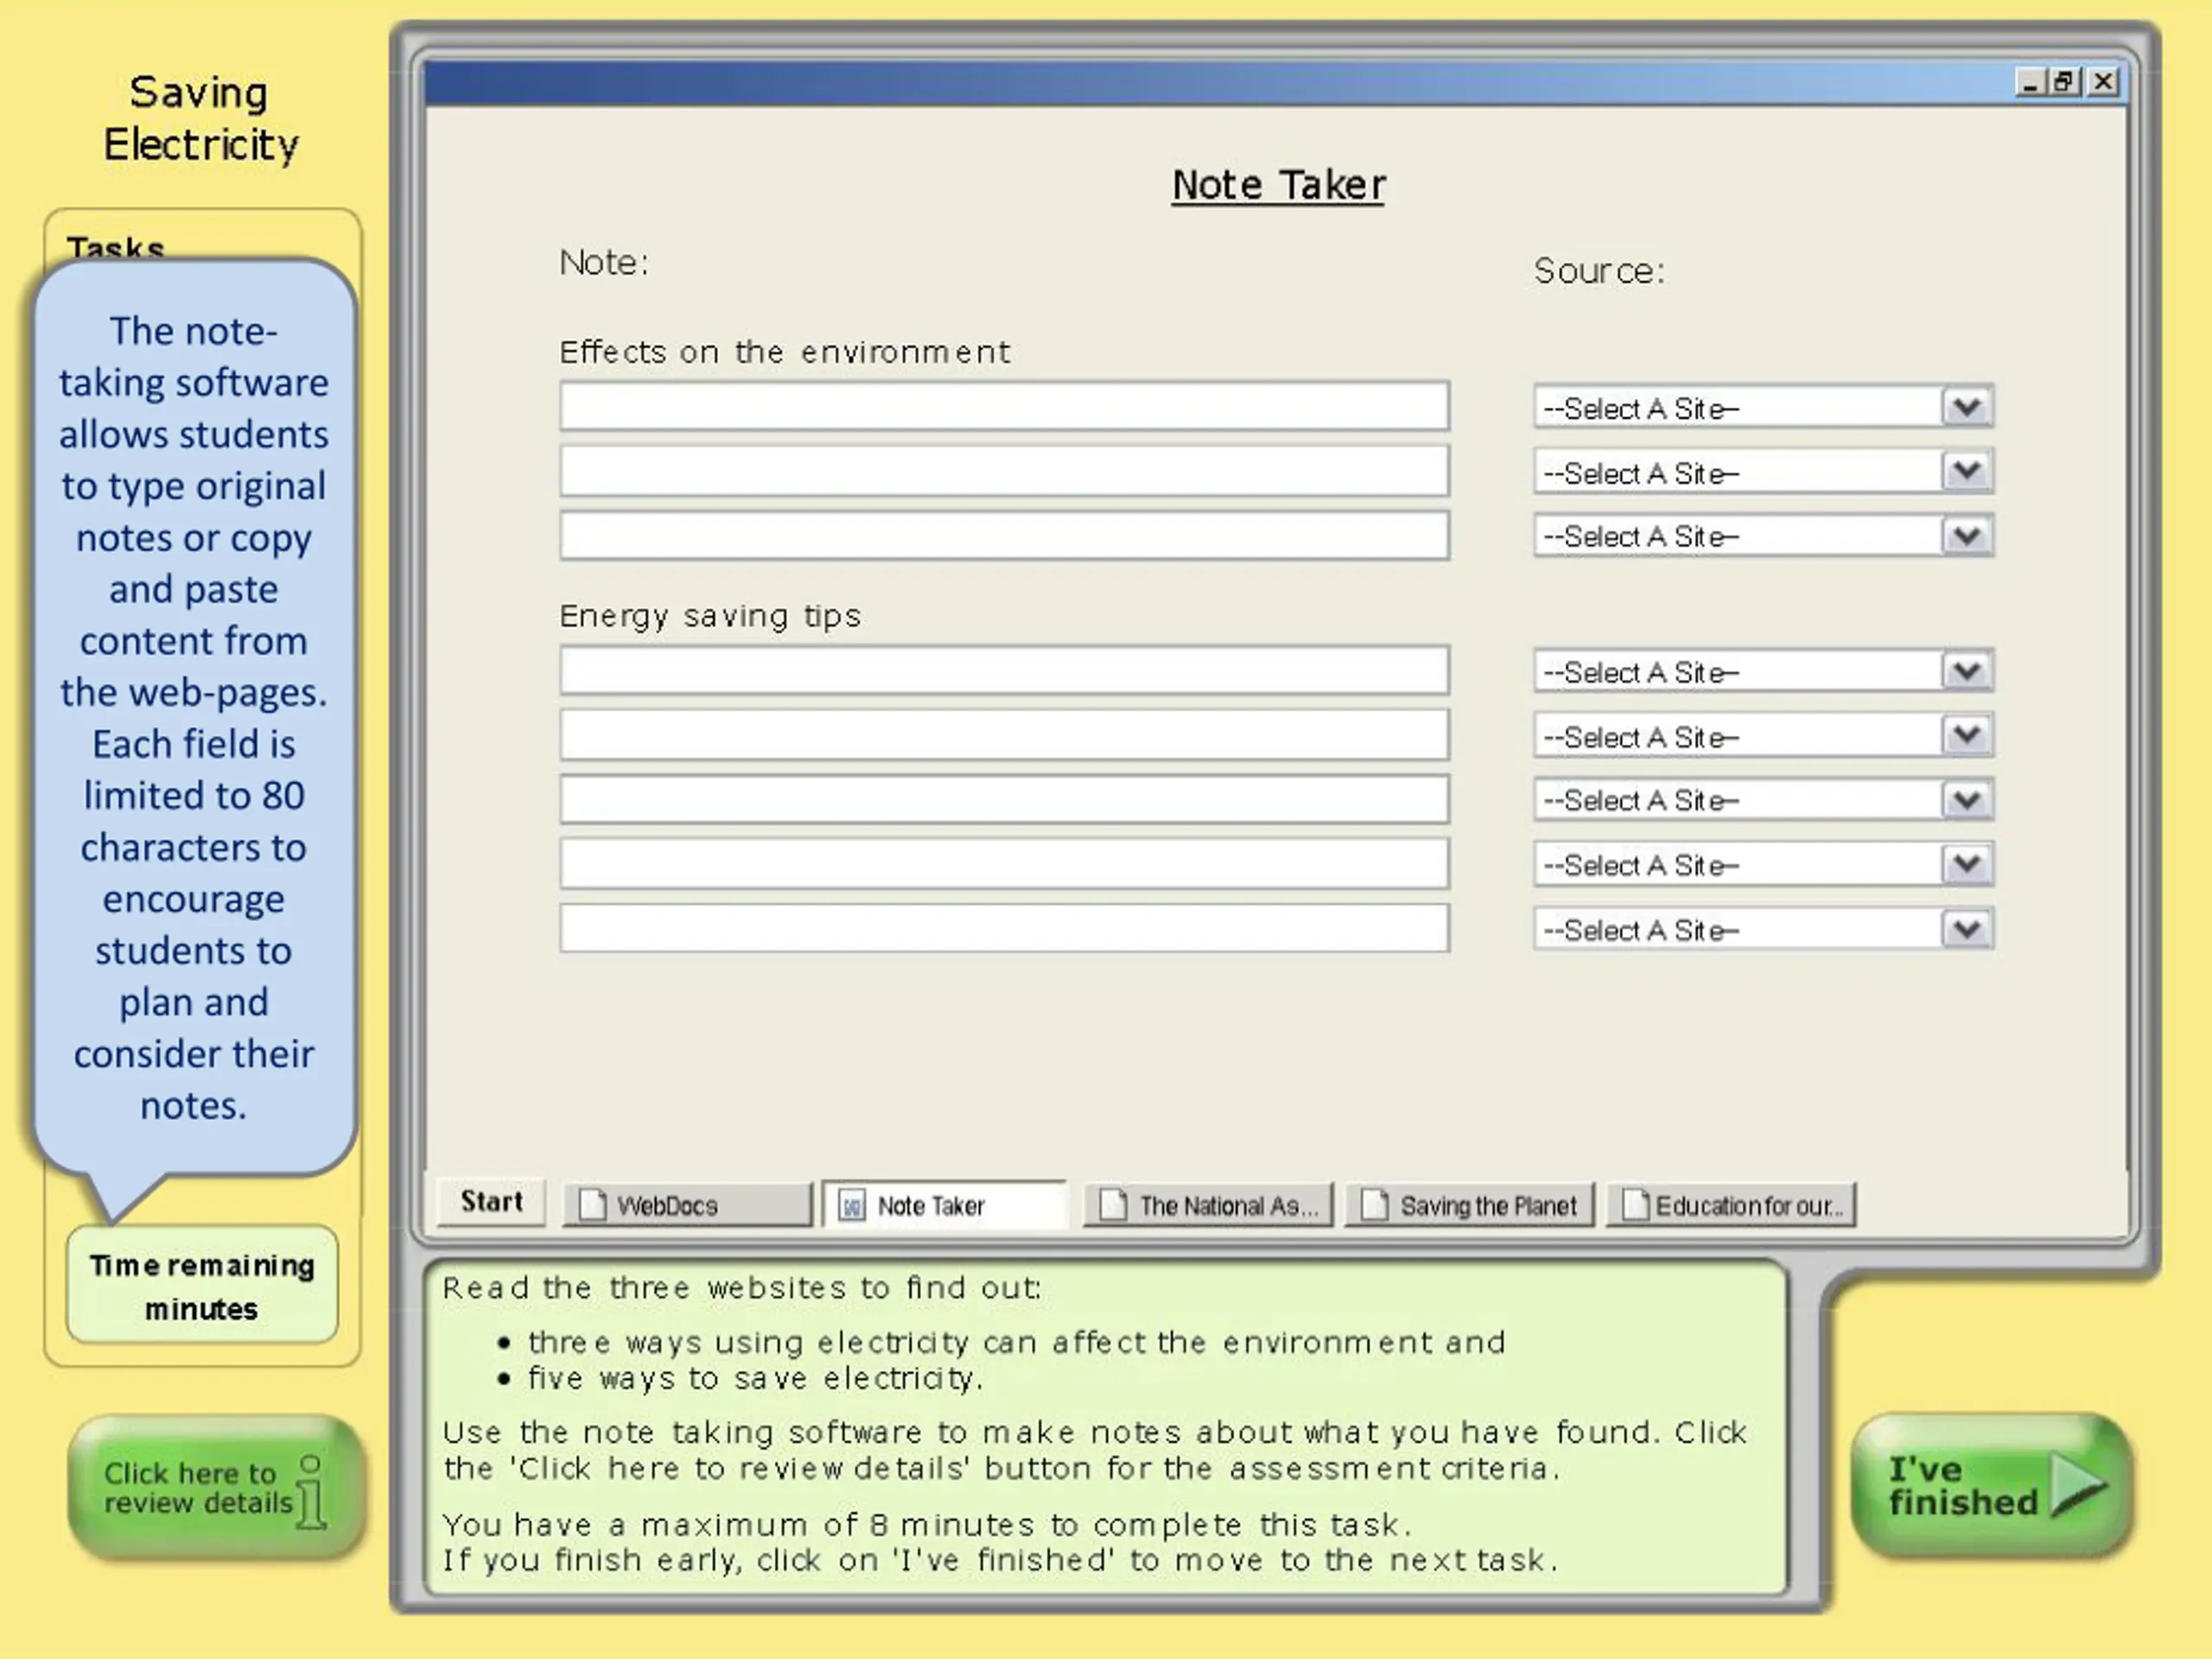Open the first Effects on environment source dropdown
This screenshot has width=2212, height=1659.
point(1763,407)
